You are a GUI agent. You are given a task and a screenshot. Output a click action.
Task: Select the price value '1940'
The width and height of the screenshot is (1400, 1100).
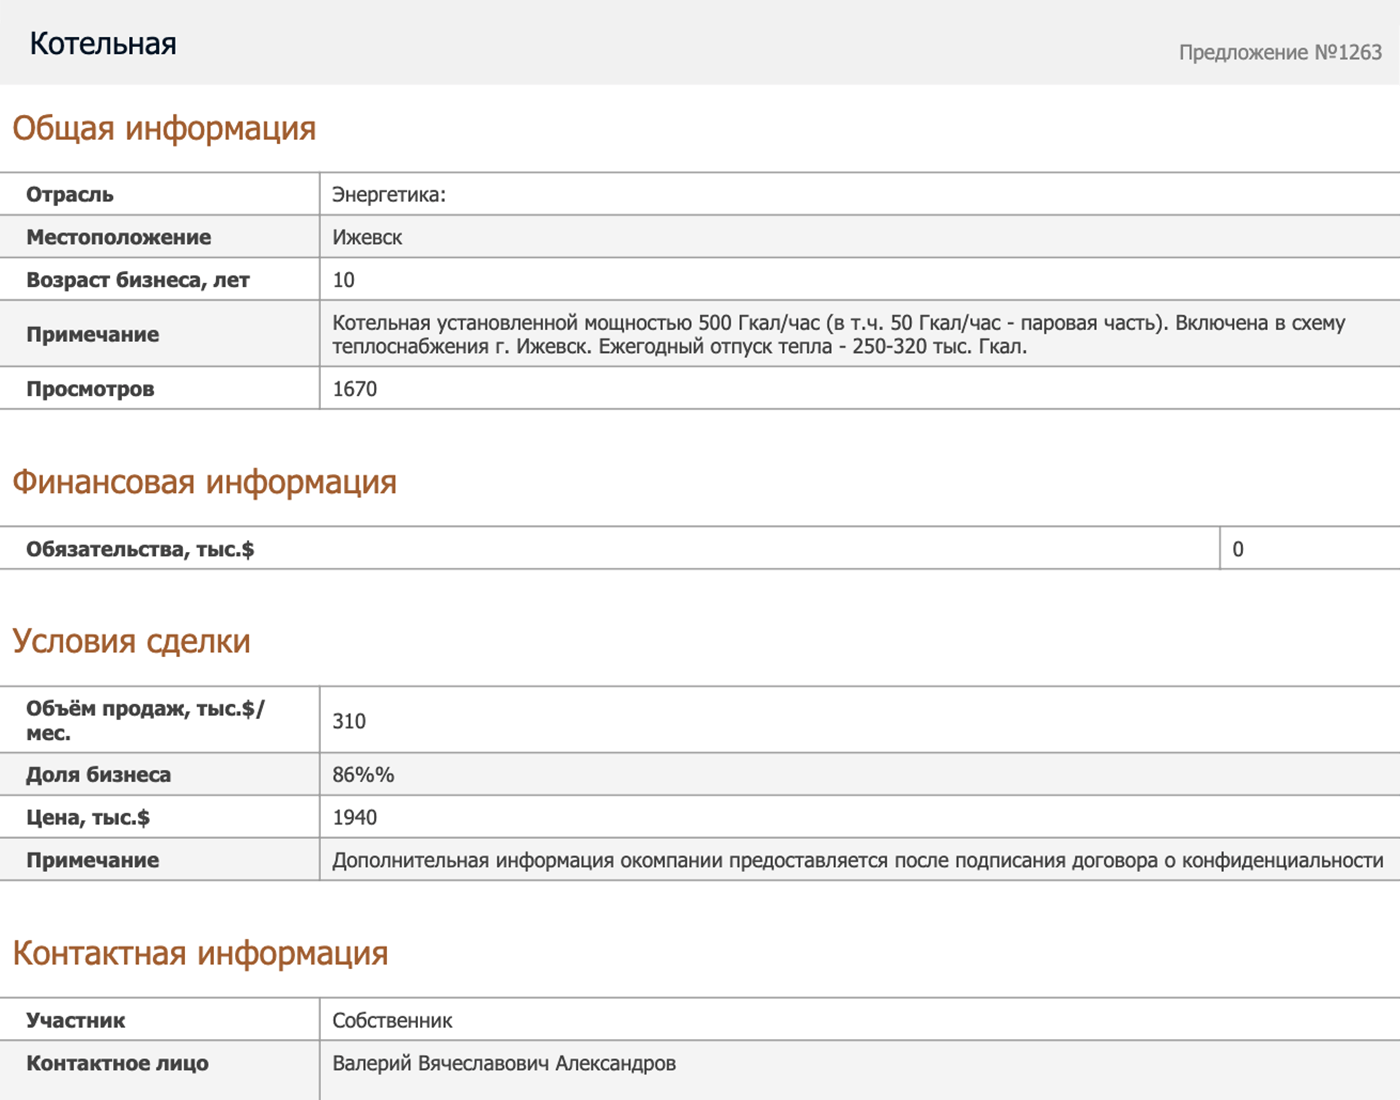[x=355, y=817]
